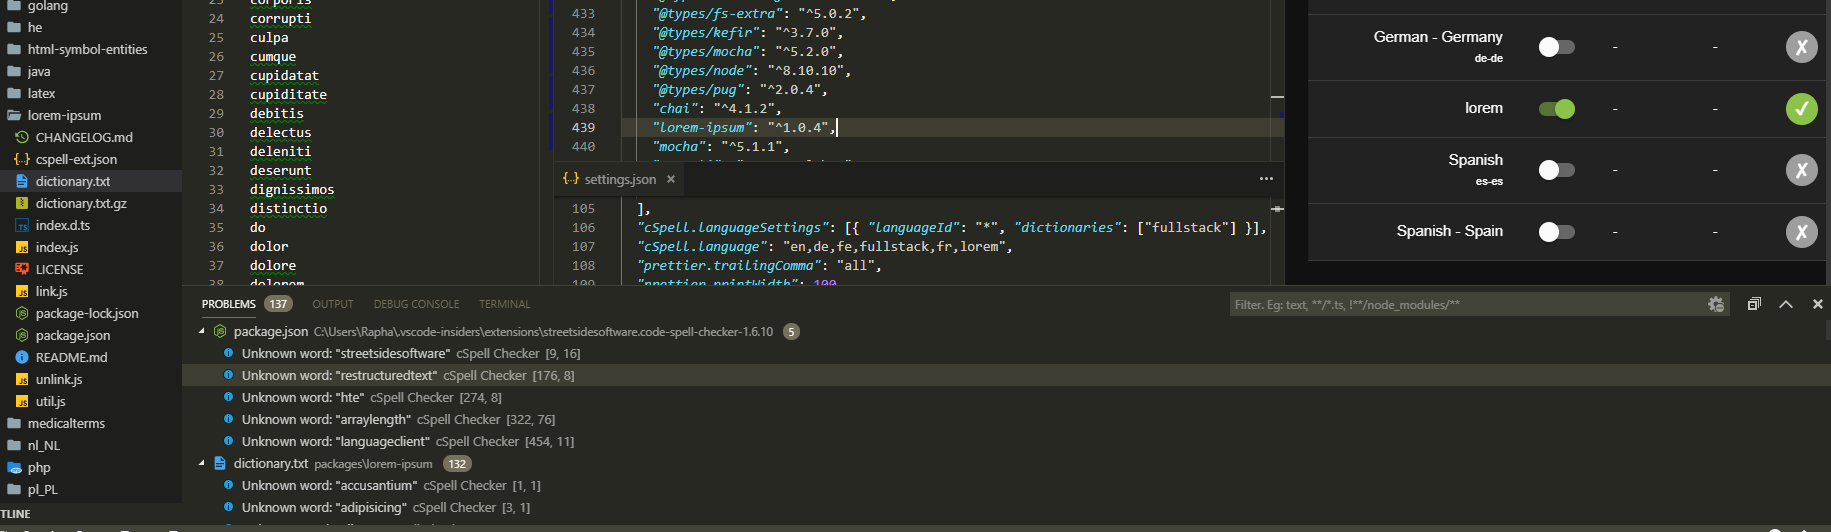Close the settings.json editor tab
Image resolution: width=1831 pixels, height=532 pixels.
[671, 179]
